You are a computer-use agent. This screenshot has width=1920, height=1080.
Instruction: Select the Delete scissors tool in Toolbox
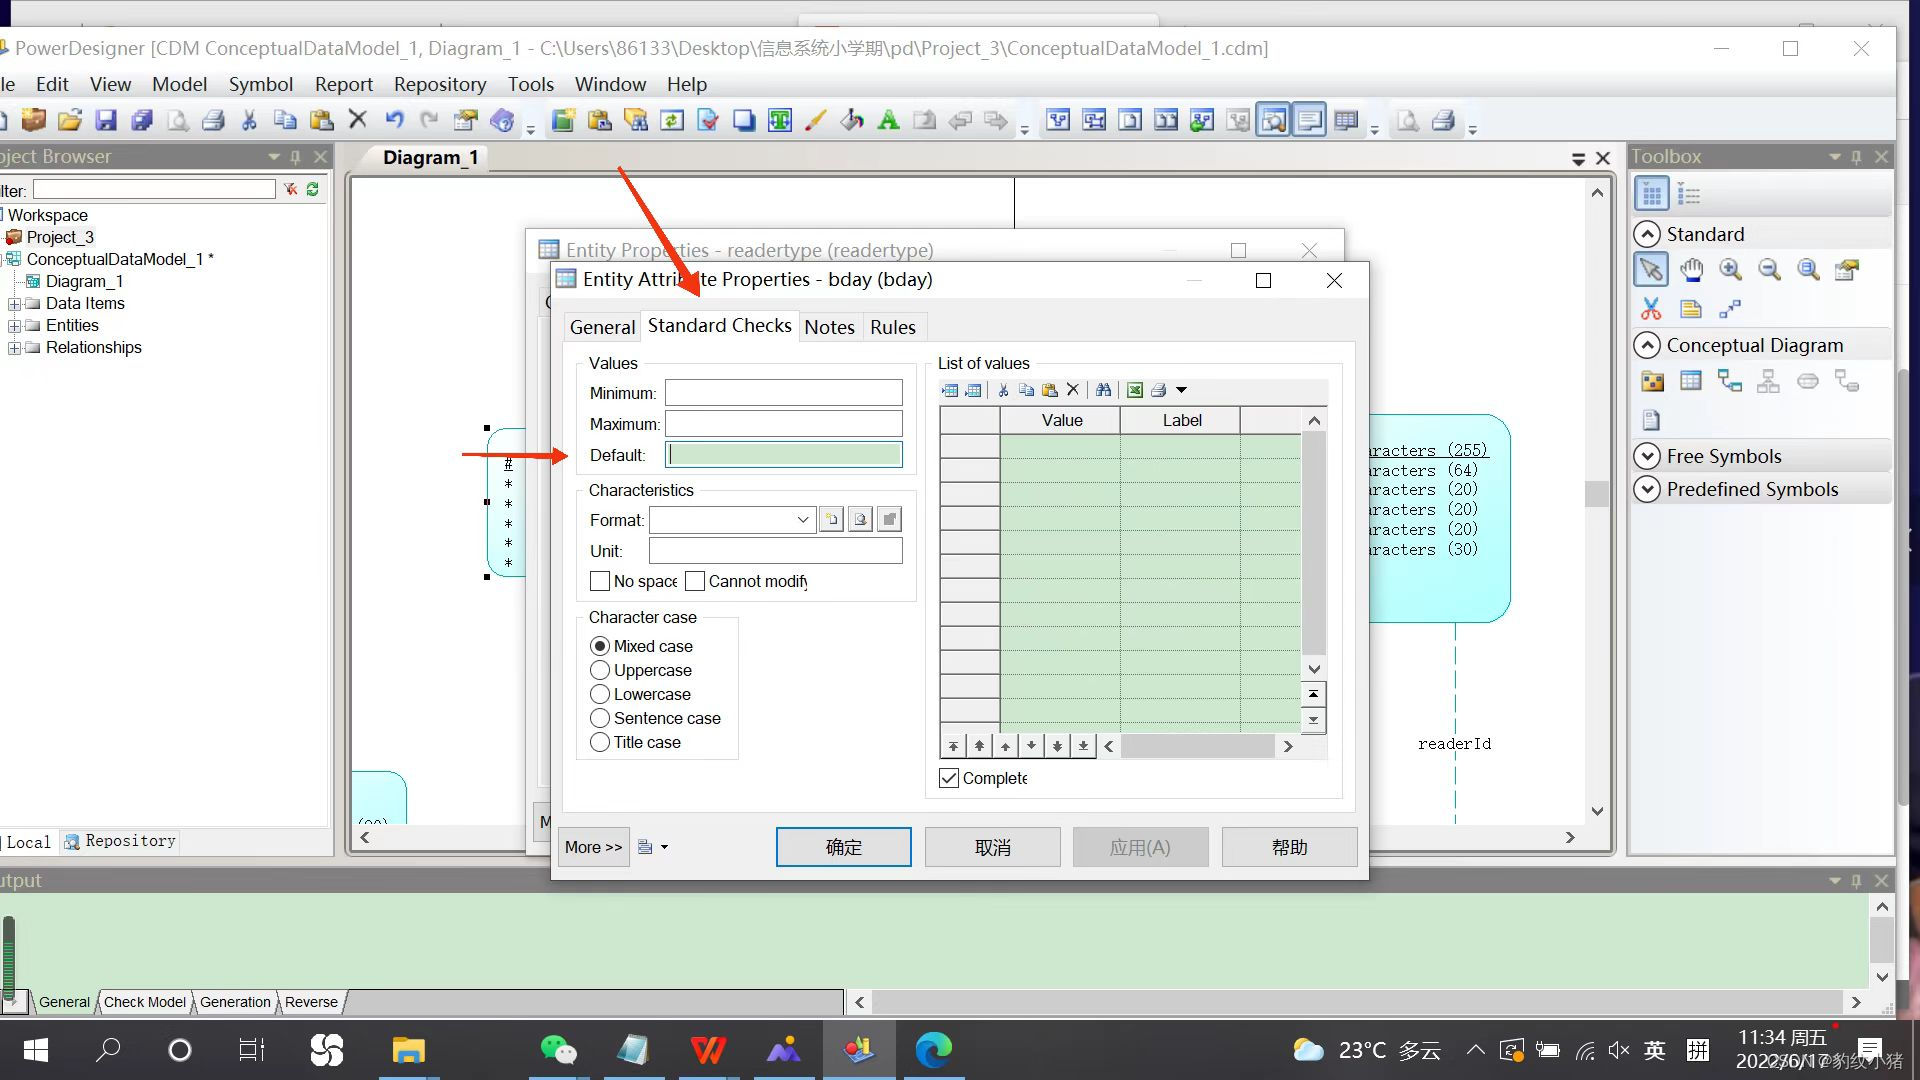1651,309
